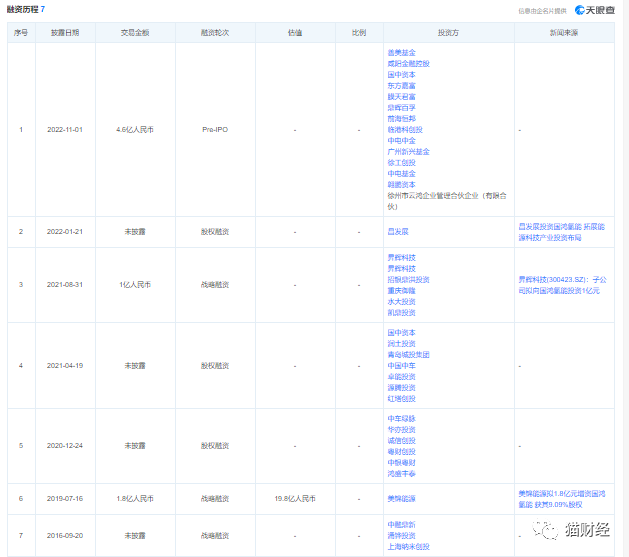This screenshot has height=557, width=629.
Task: Click the 天眼查 logo at top right
Action: [595, 10]
